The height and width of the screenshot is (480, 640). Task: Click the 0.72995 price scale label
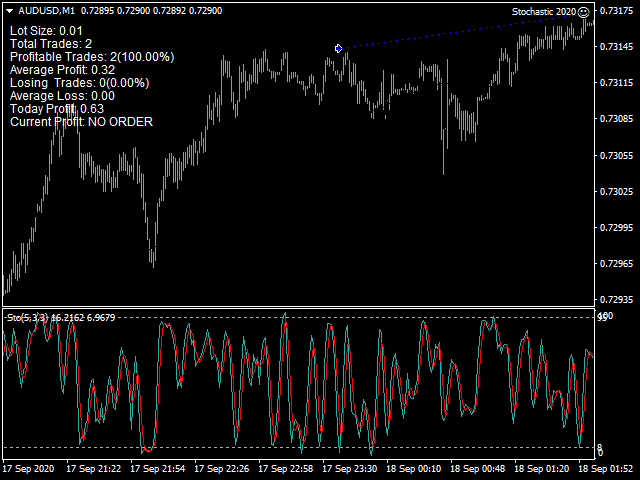coord(616,227)
